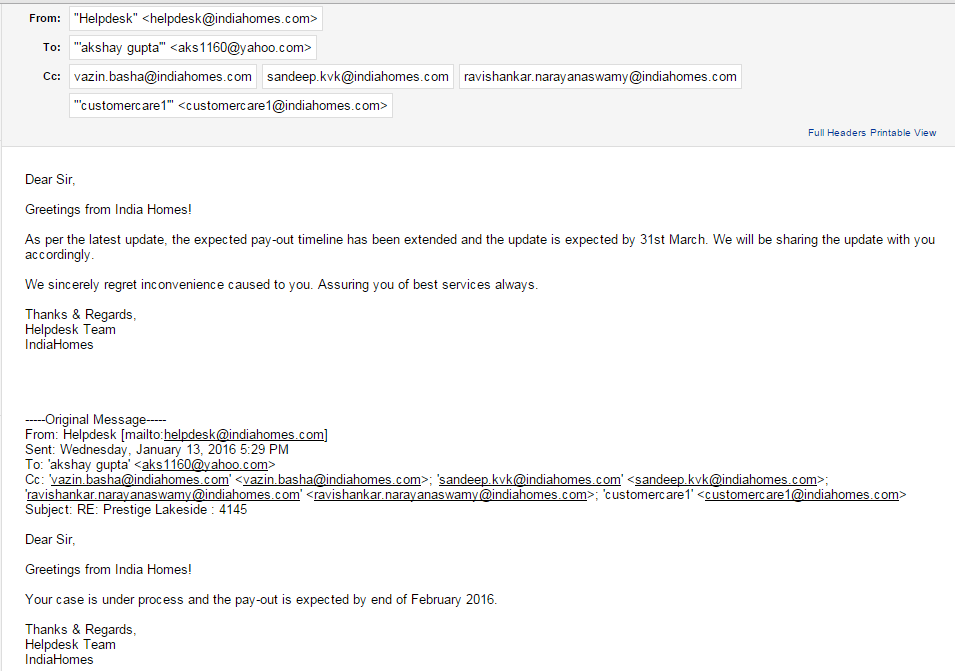
Task: Click the 31st March pay-out update paragraph
Action: pos(480,247)
